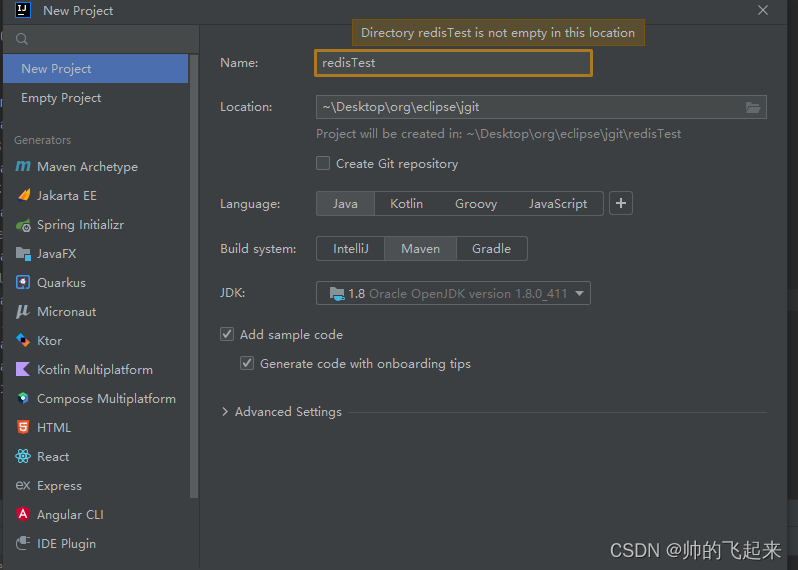Click the Jakarta EE feather icon

coord(23,195)
